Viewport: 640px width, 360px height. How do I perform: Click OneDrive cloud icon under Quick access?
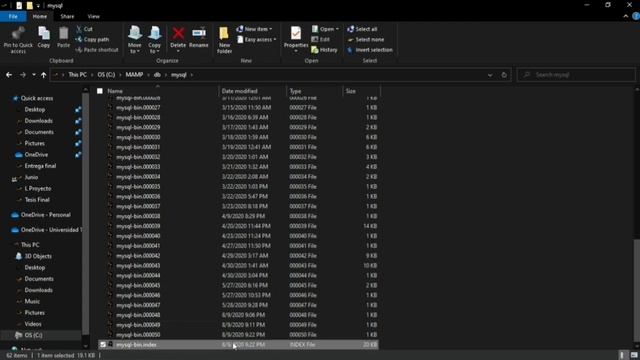pos(18,155)
